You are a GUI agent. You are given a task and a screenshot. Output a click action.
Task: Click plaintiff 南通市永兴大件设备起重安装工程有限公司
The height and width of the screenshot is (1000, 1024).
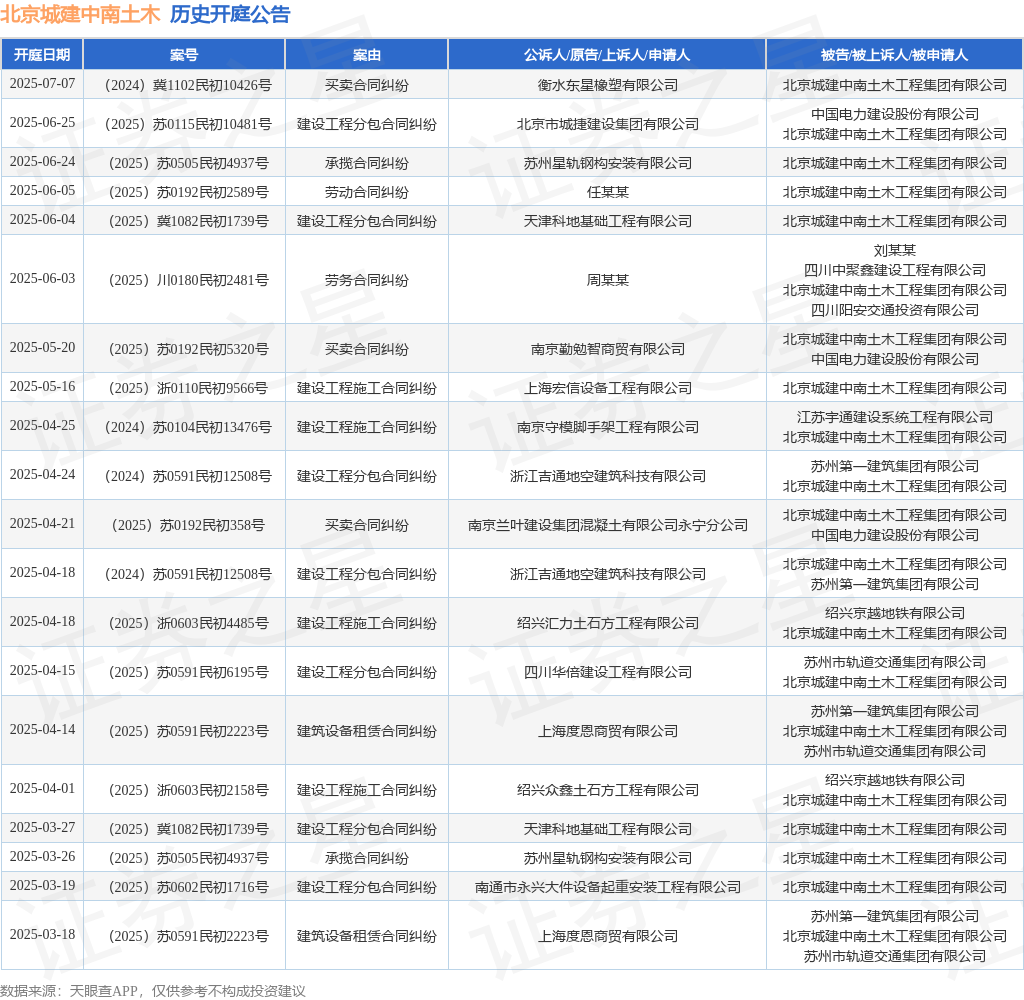(607, 887)
